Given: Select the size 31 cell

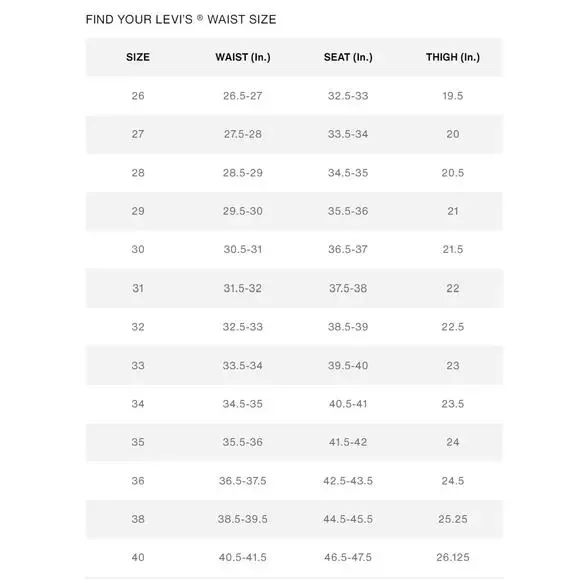Looking at the screenshot, I should tap(138, 288).
